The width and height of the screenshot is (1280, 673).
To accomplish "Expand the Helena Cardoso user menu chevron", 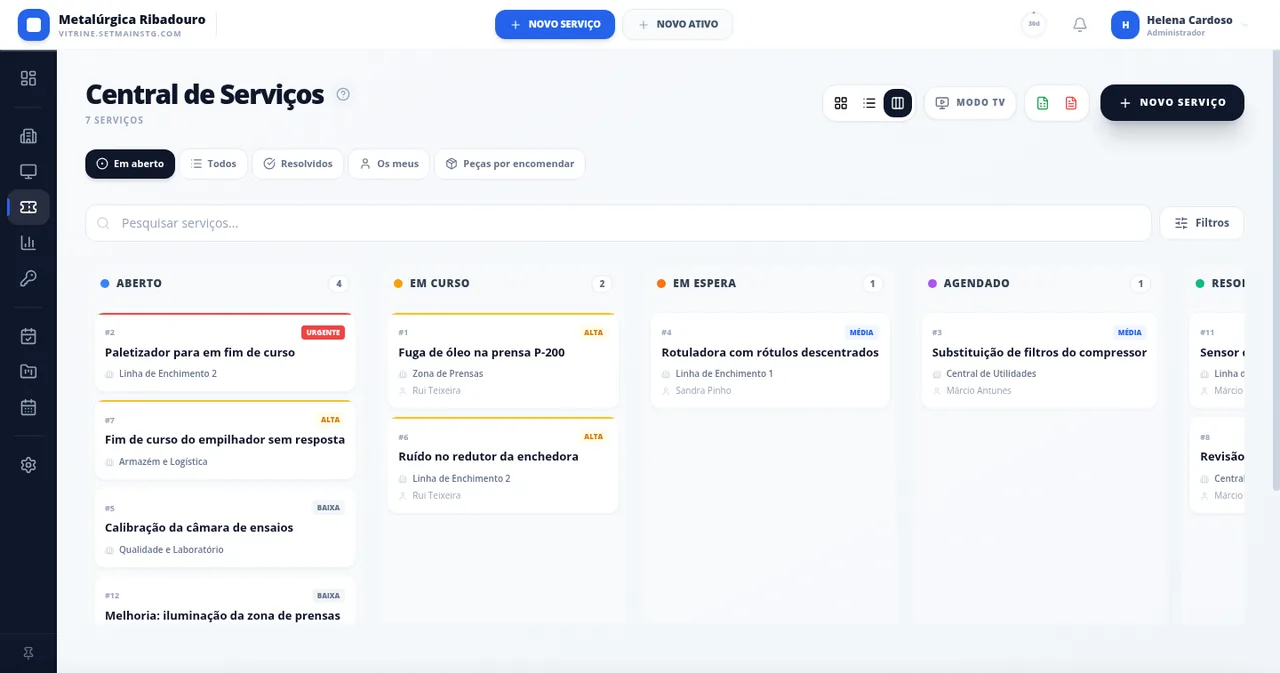I will pos(1245,25).
